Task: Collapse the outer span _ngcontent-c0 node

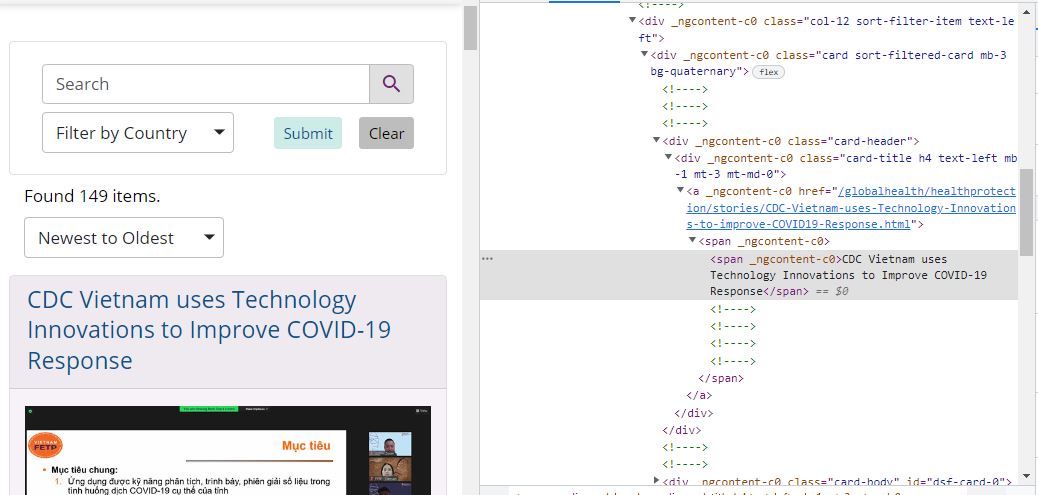Action: (692, 241)
